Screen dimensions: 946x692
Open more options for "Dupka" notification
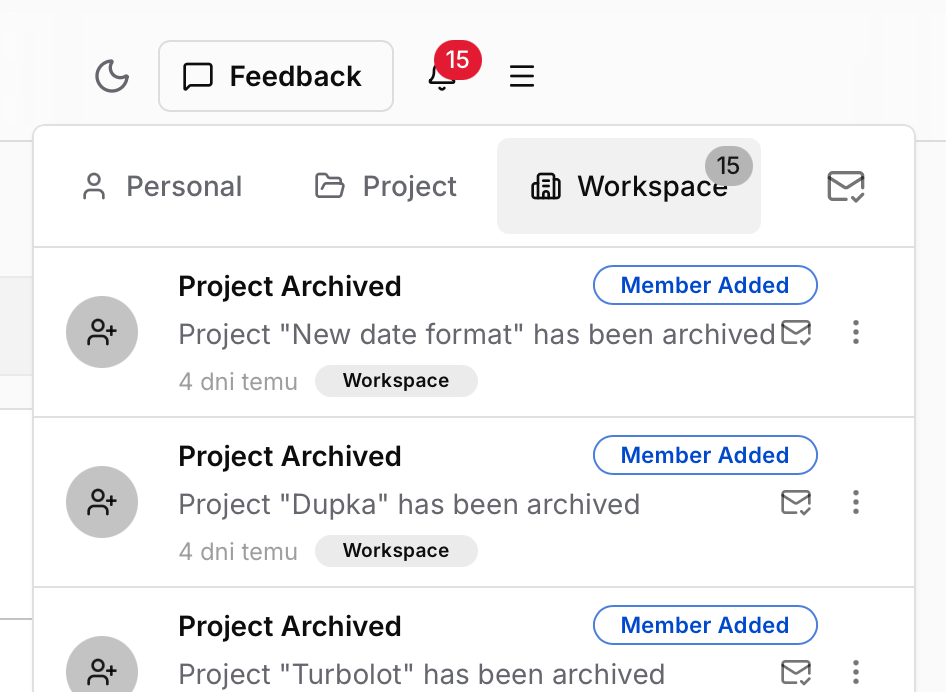click(x=855, y=502)
